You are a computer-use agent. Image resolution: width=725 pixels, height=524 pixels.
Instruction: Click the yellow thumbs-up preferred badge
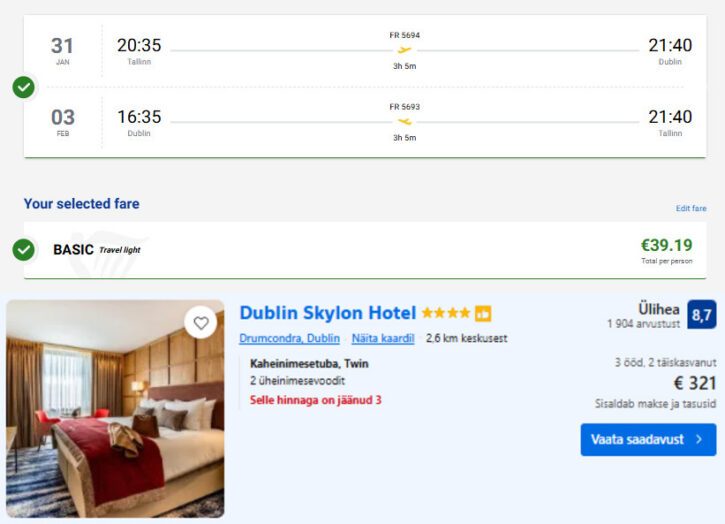483,313
